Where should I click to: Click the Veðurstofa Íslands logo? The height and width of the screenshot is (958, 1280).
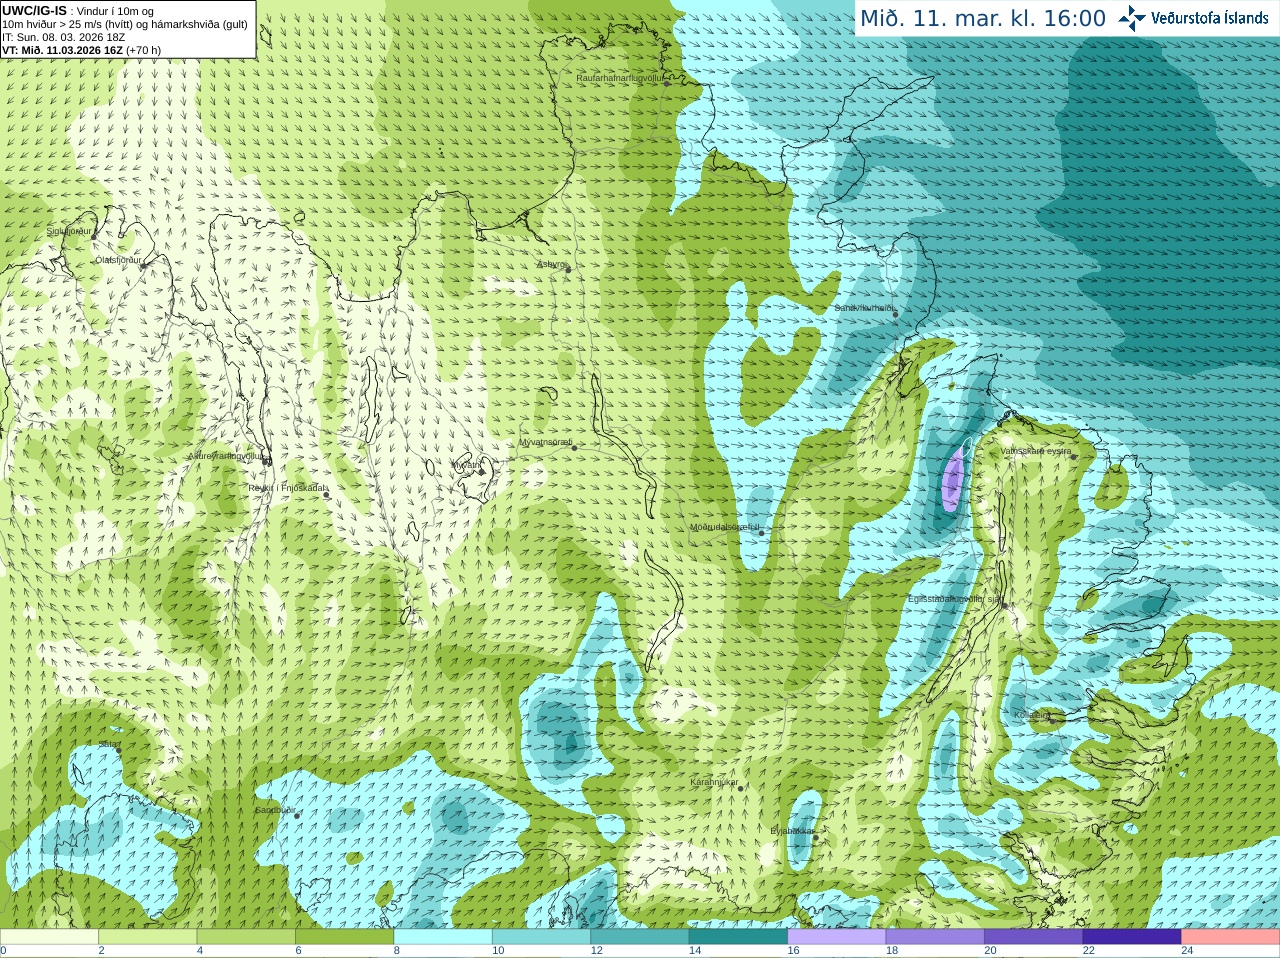point(1194,18)
